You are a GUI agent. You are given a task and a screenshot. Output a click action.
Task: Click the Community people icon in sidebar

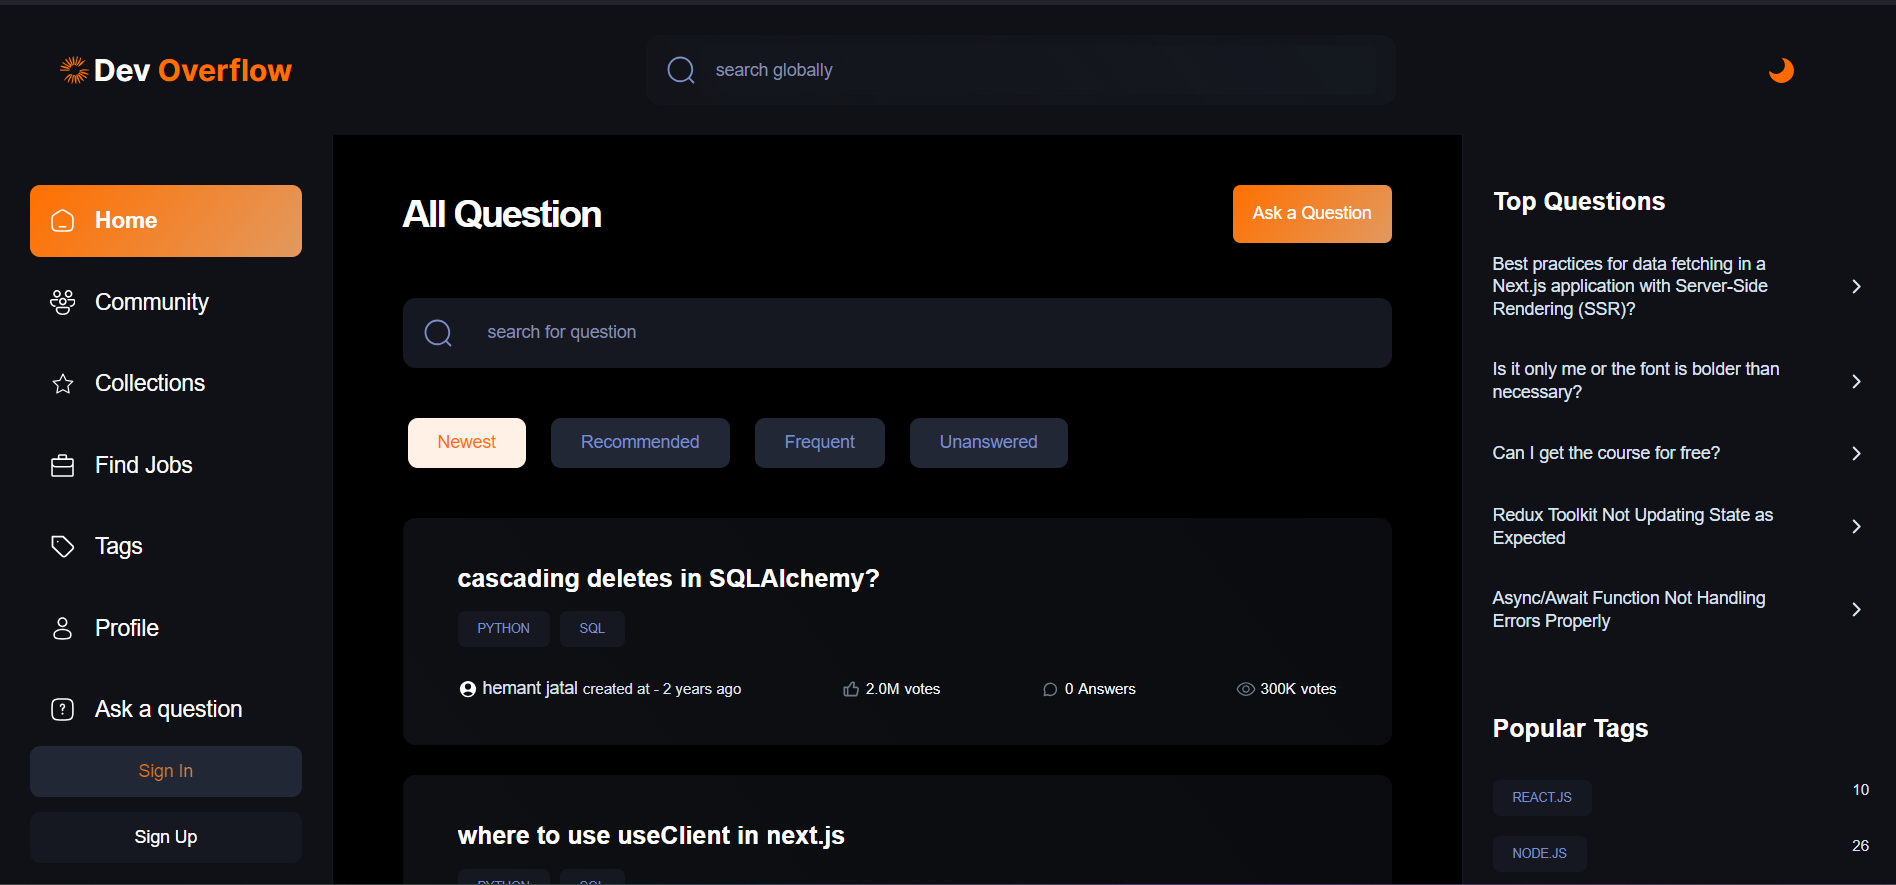pos(62,302)
